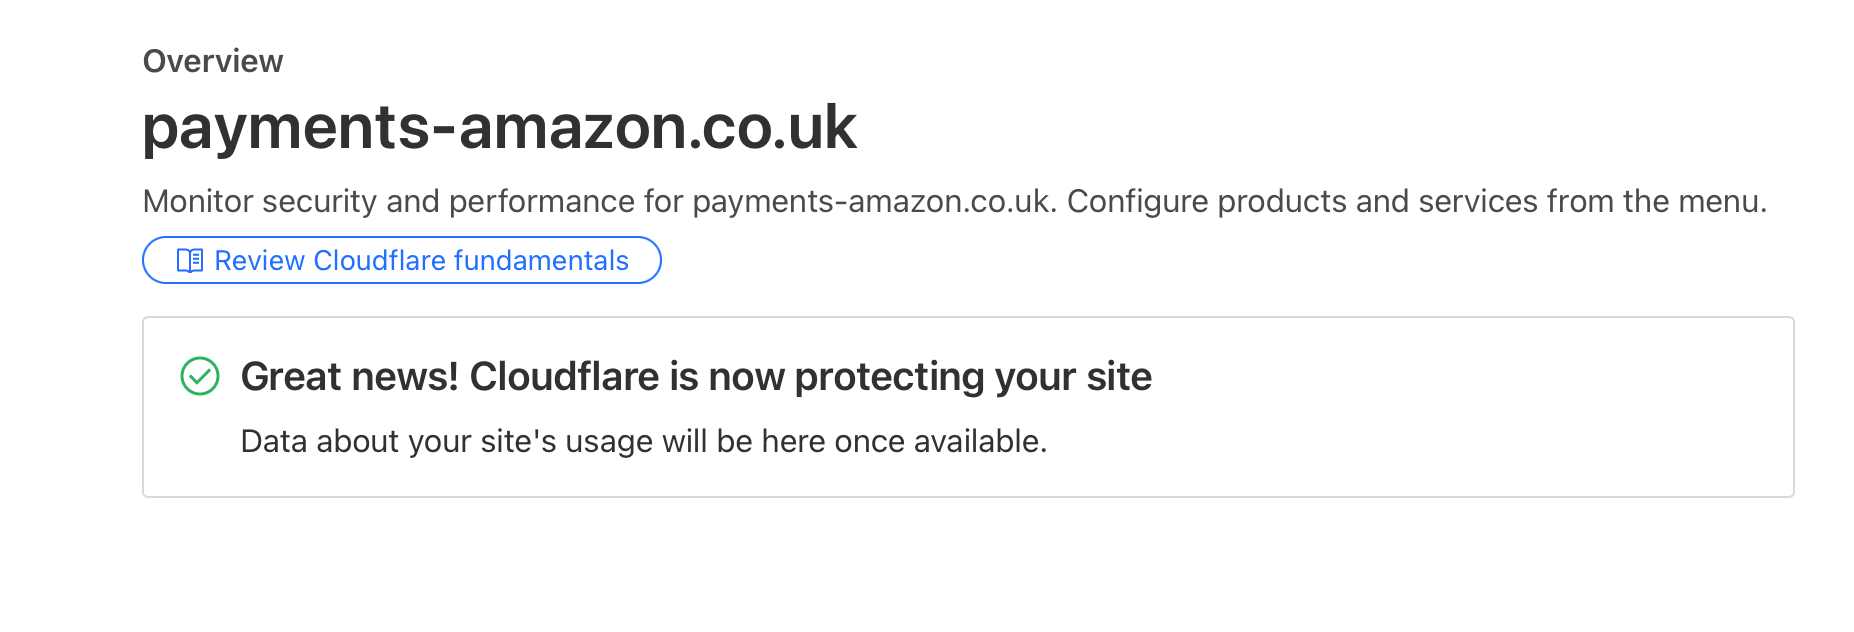Click the domain name inside the description sentence
1854x632 pixels.
[x=870, y=202]
